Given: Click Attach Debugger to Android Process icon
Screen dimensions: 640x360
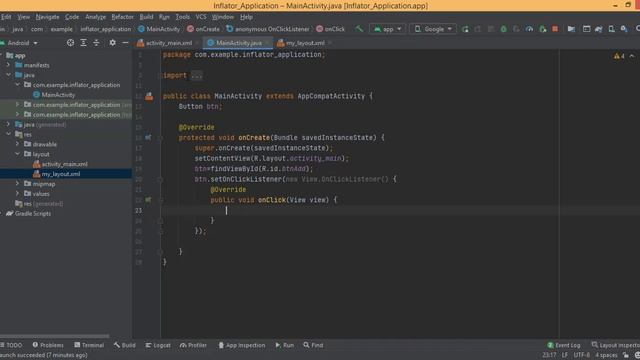Looking at the screenshot, I should (542, 29).
